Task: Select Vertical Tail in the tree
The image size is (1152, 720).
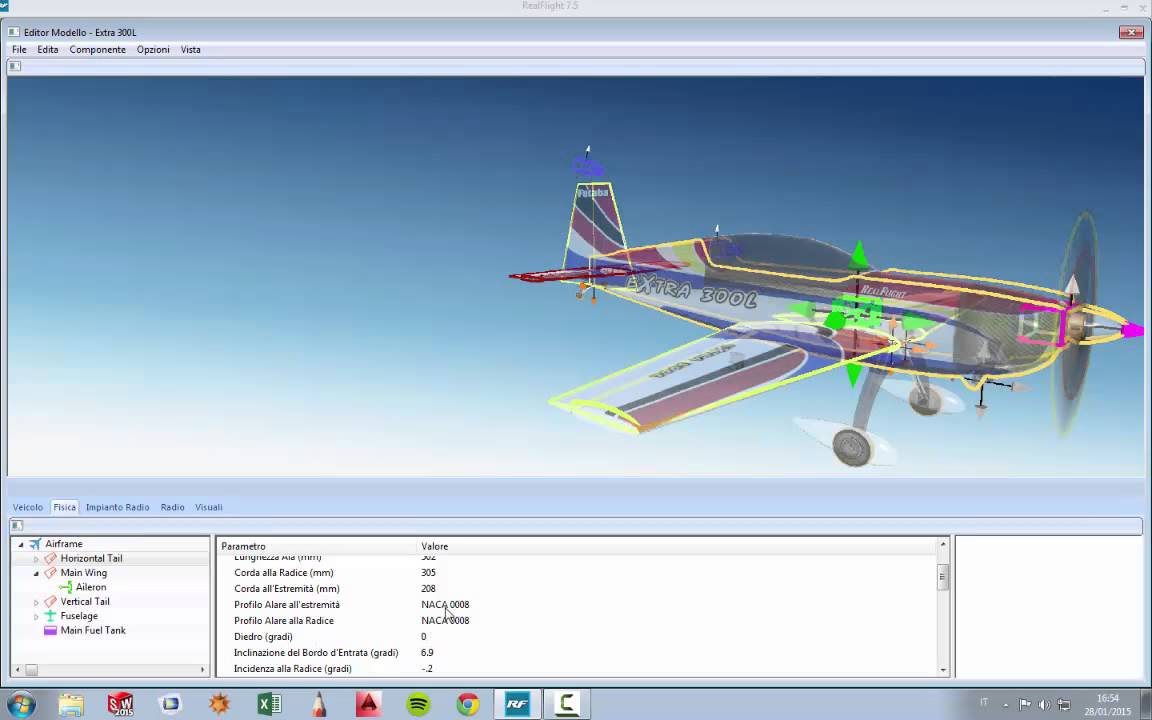Action: pyautogui.click(x=85, y=602)
